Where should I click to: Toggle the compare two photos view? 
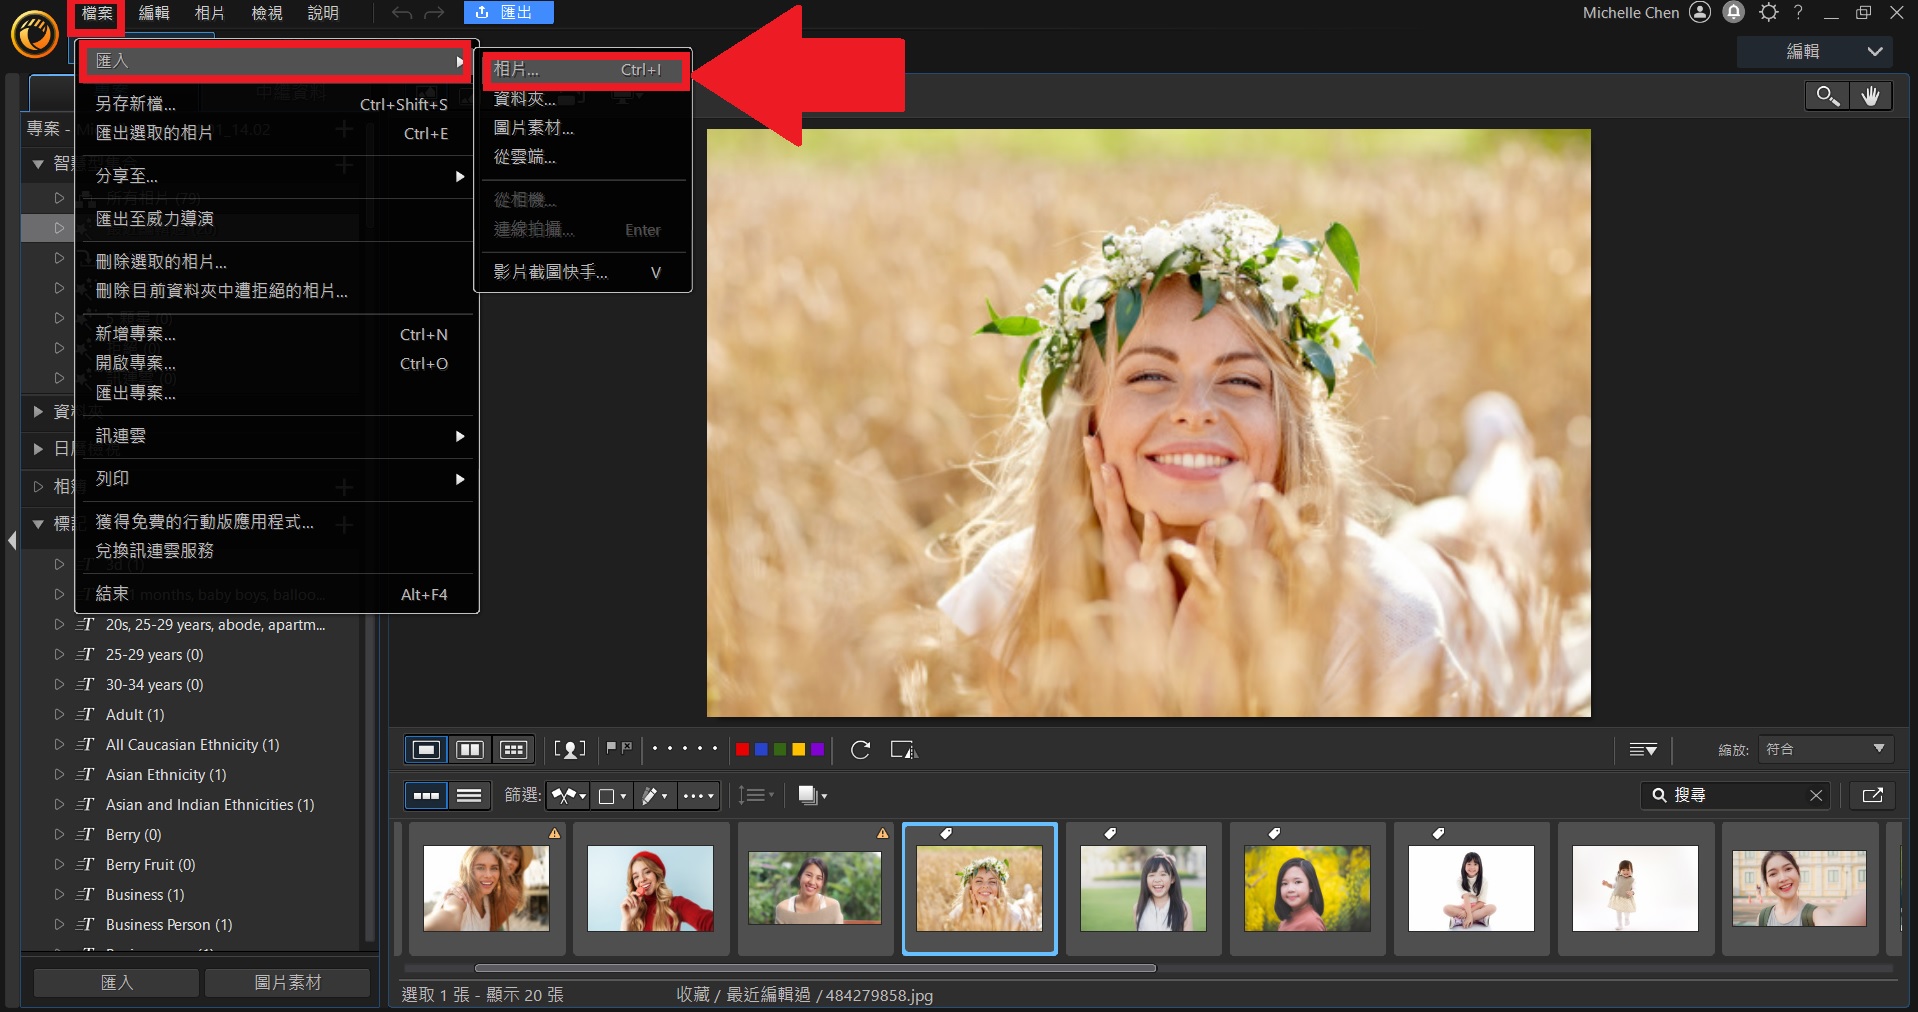(470, 750)
